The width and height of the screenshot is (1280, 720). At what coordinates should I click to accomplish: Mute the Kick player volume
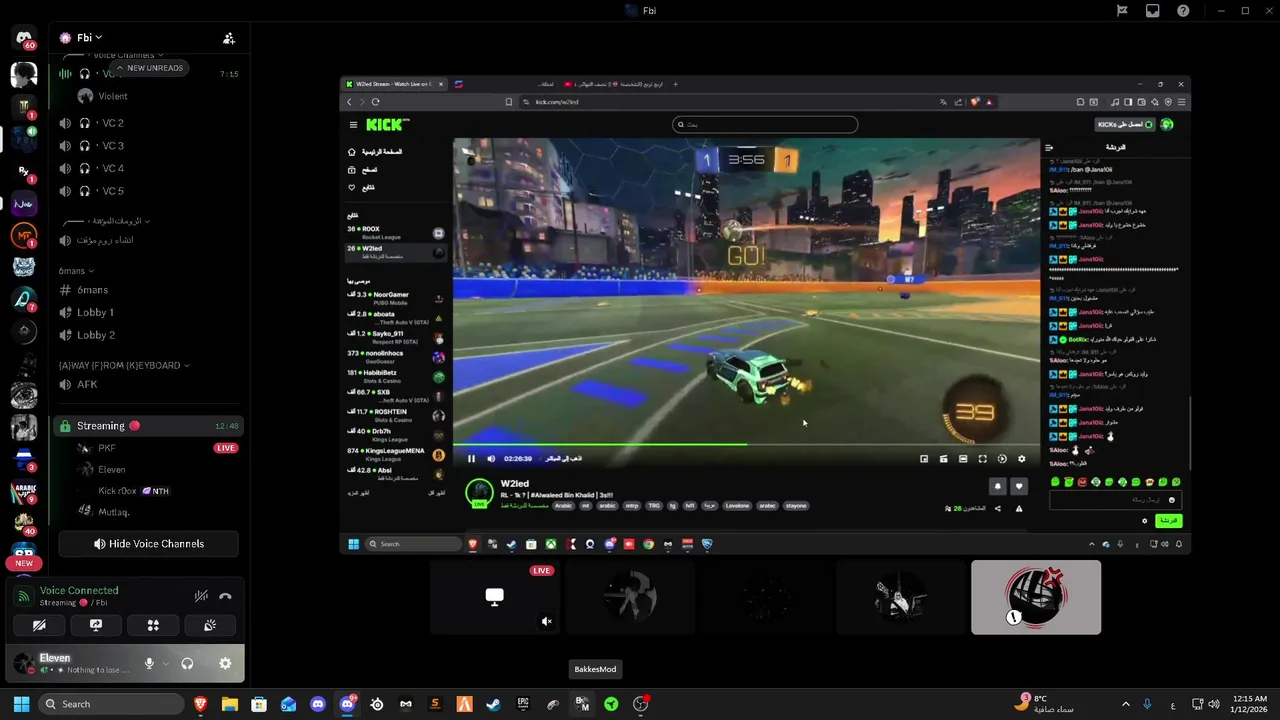[x=491, y=459]
